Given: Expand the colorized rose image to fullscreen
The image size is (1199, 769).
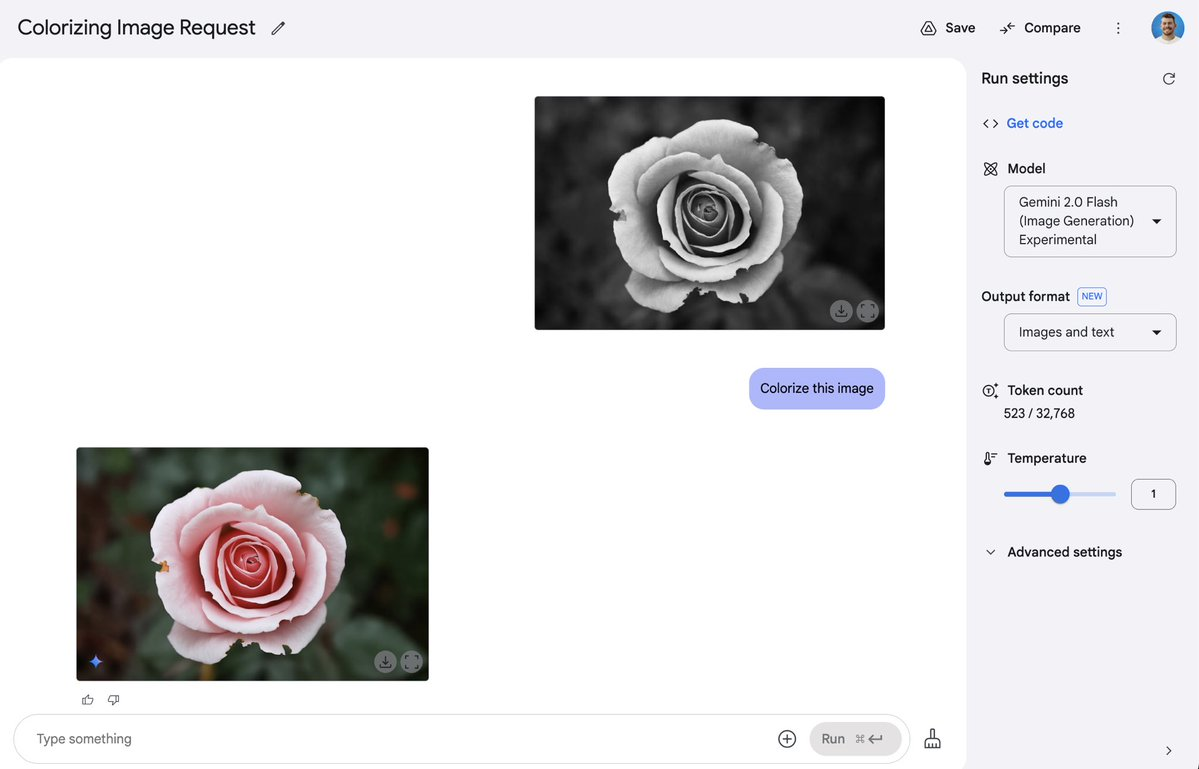Looking at the screenshot, I should coord(412,661).
